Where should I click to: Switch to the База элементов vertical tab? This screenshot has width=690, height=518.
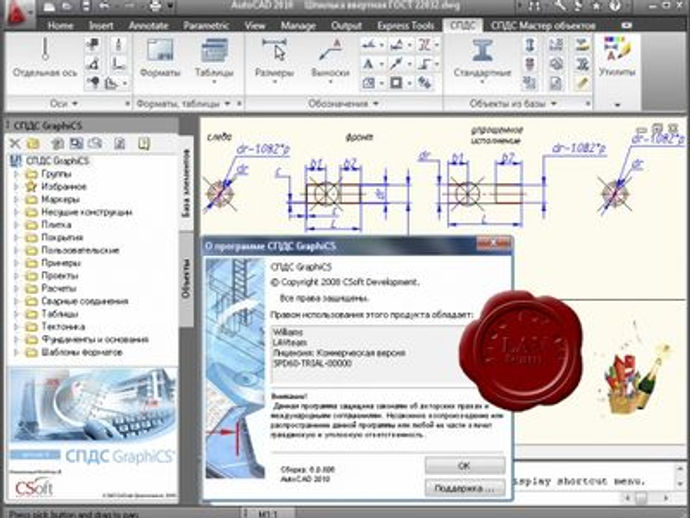pyautogui.click(x=186, y=183)
